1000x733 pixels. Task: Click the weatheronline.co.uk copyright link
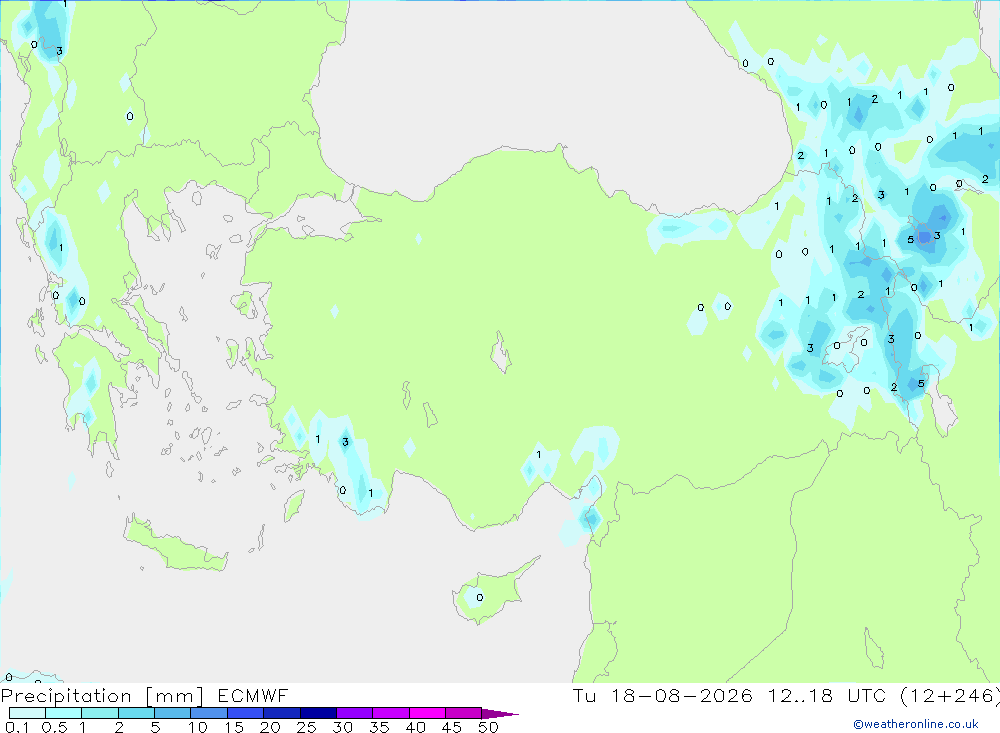[916, 724]
